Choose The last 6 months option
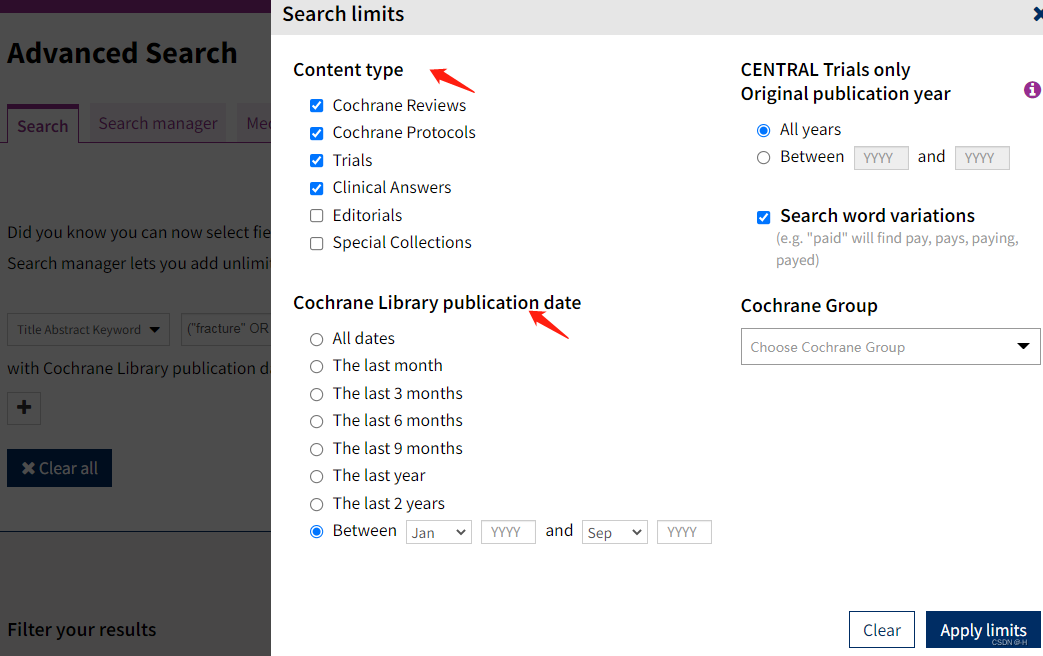Image resolution: width=1043 pixels, height=656 pixels. tap(317, 422)
